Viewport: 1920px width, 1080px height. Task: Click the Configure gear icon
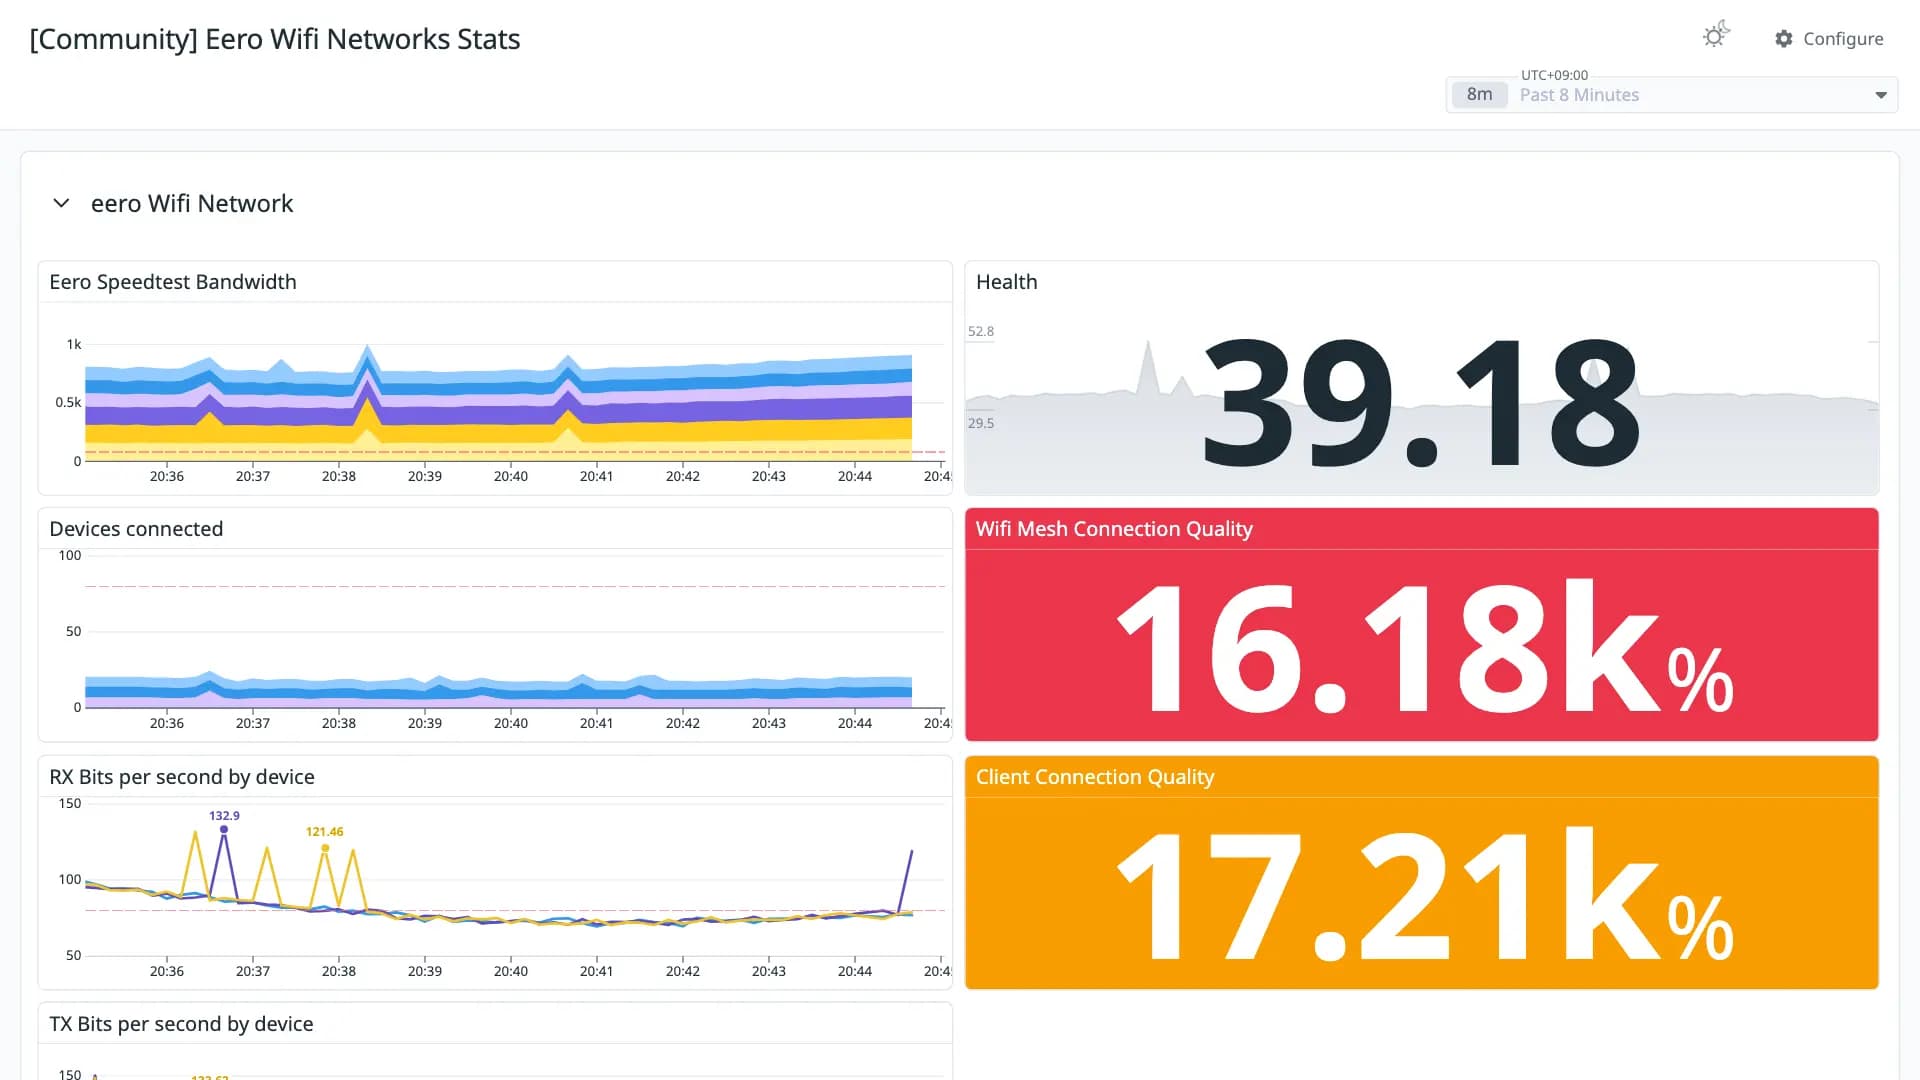point(1784,39)
